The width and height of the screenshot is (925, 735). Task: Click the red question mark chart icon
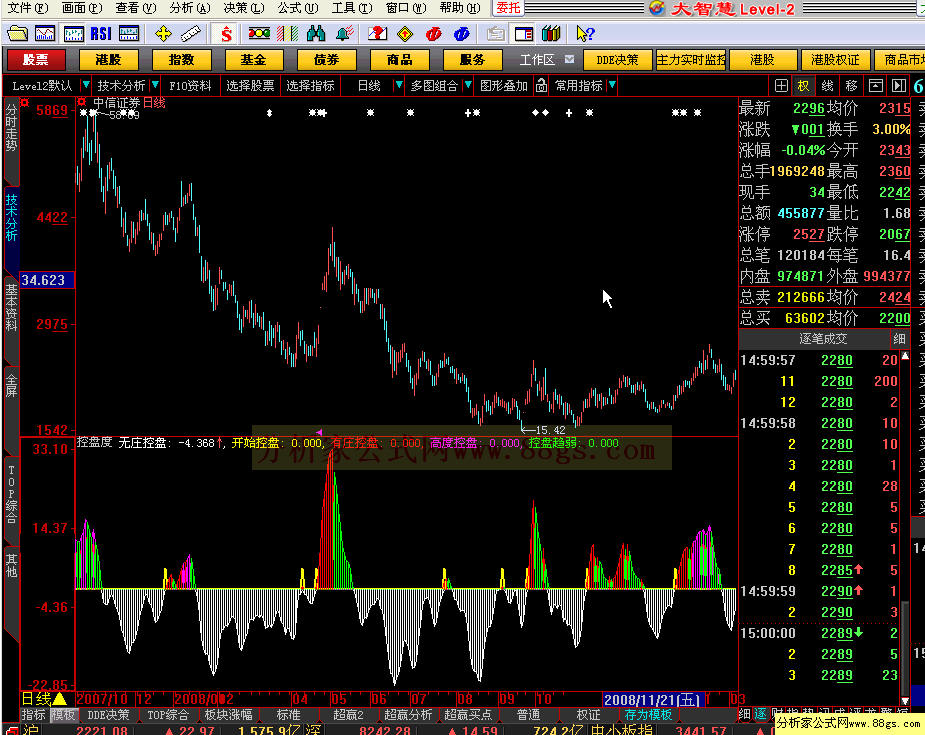click(377, 33)
